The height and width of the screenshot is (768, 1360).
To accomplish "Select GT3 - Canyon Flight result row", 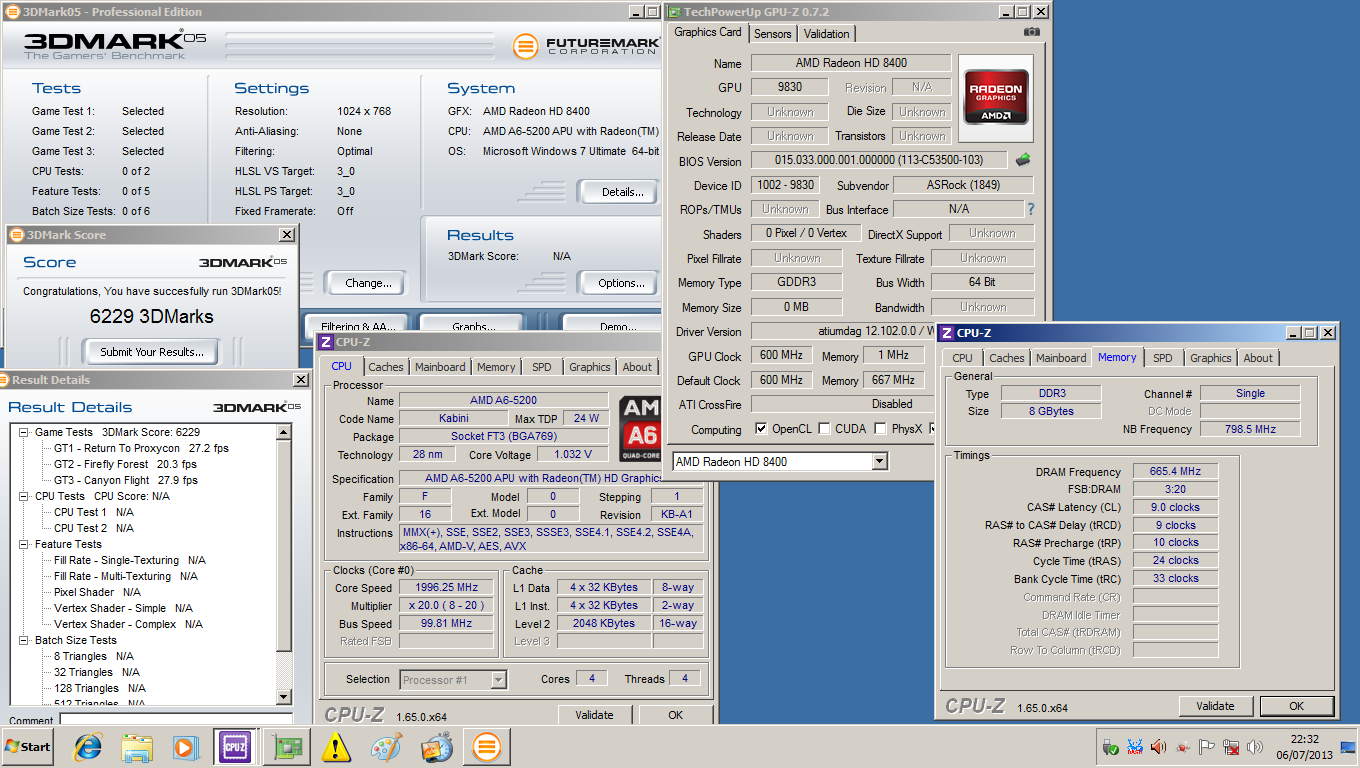I will tap(125, 480).
